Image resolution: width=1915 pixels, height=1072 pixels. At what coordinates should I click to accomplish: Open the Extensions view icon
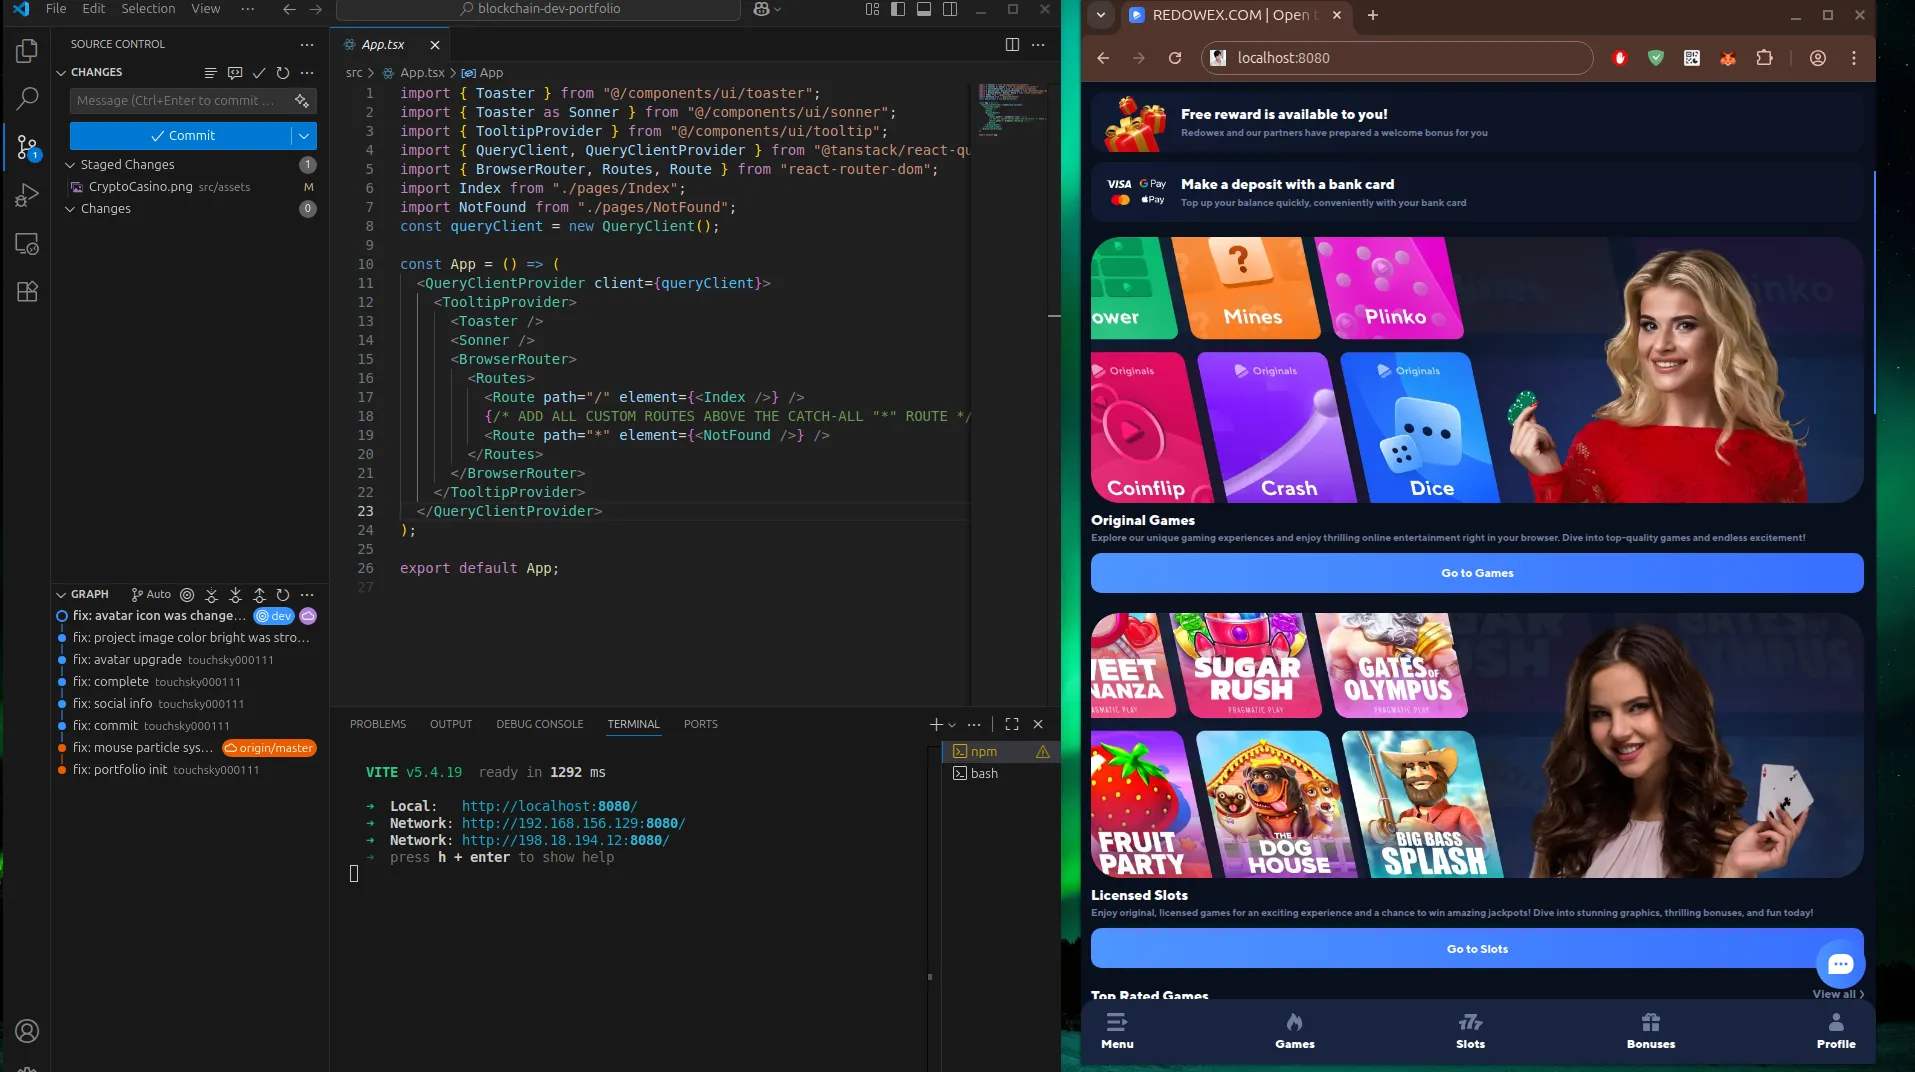click(x=27, y=292)
